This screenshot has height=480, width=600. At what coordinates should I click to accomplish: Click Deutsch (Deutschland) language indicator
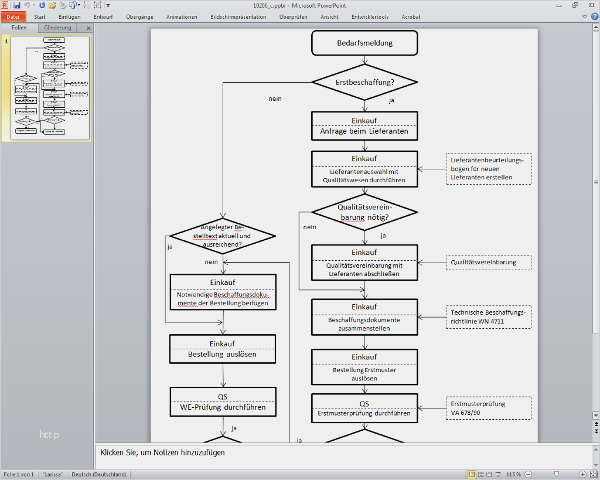[99, 475]
